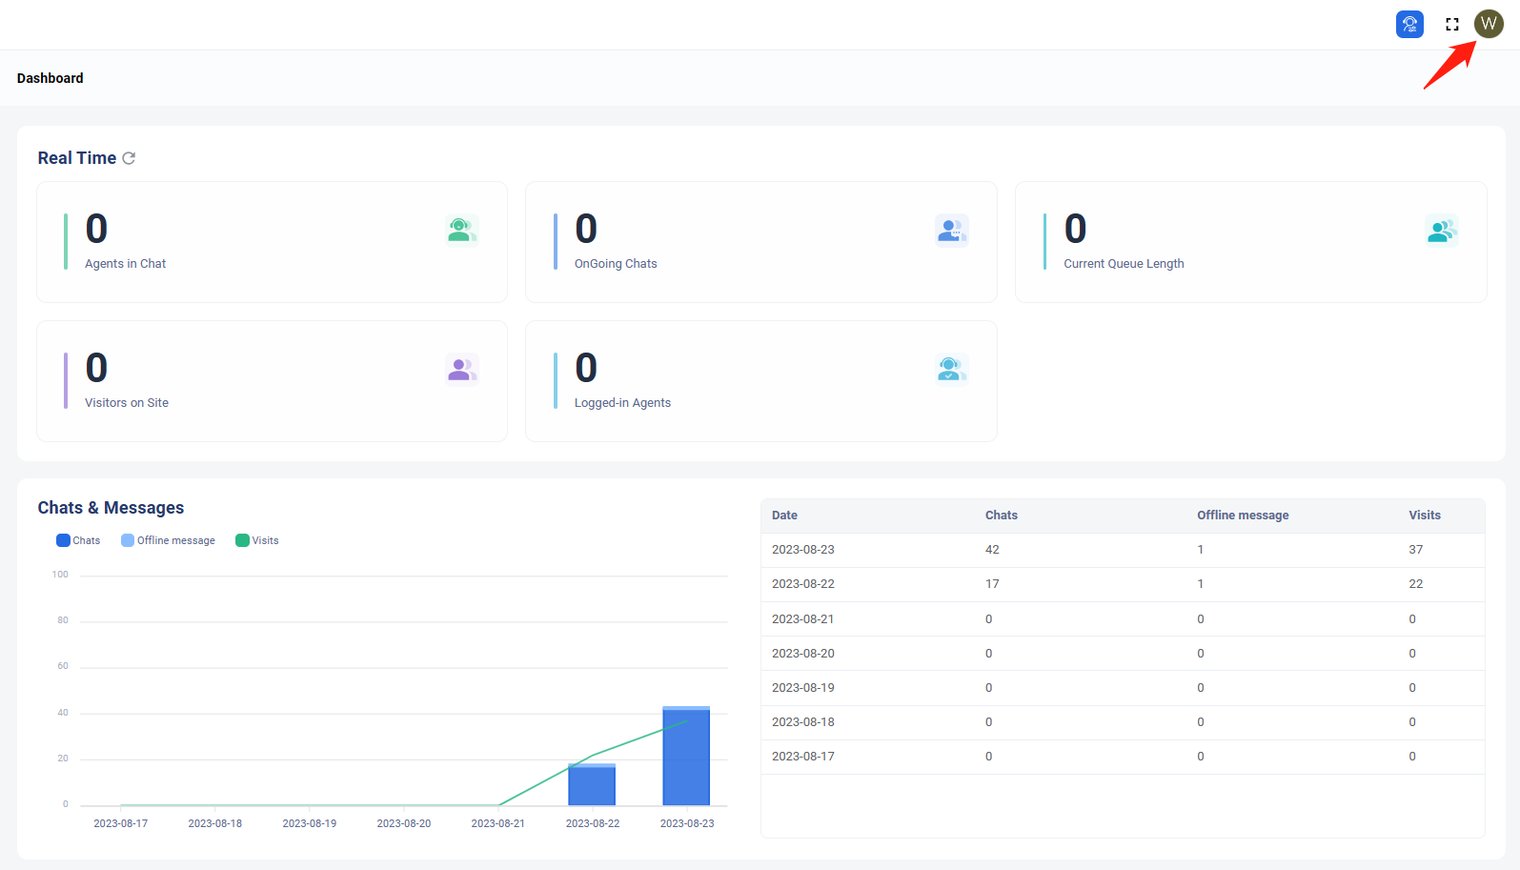Click the Current Queue Length icon
Image resolution: width=1520 pixels, height=870 pixels.
[1441, 231]
